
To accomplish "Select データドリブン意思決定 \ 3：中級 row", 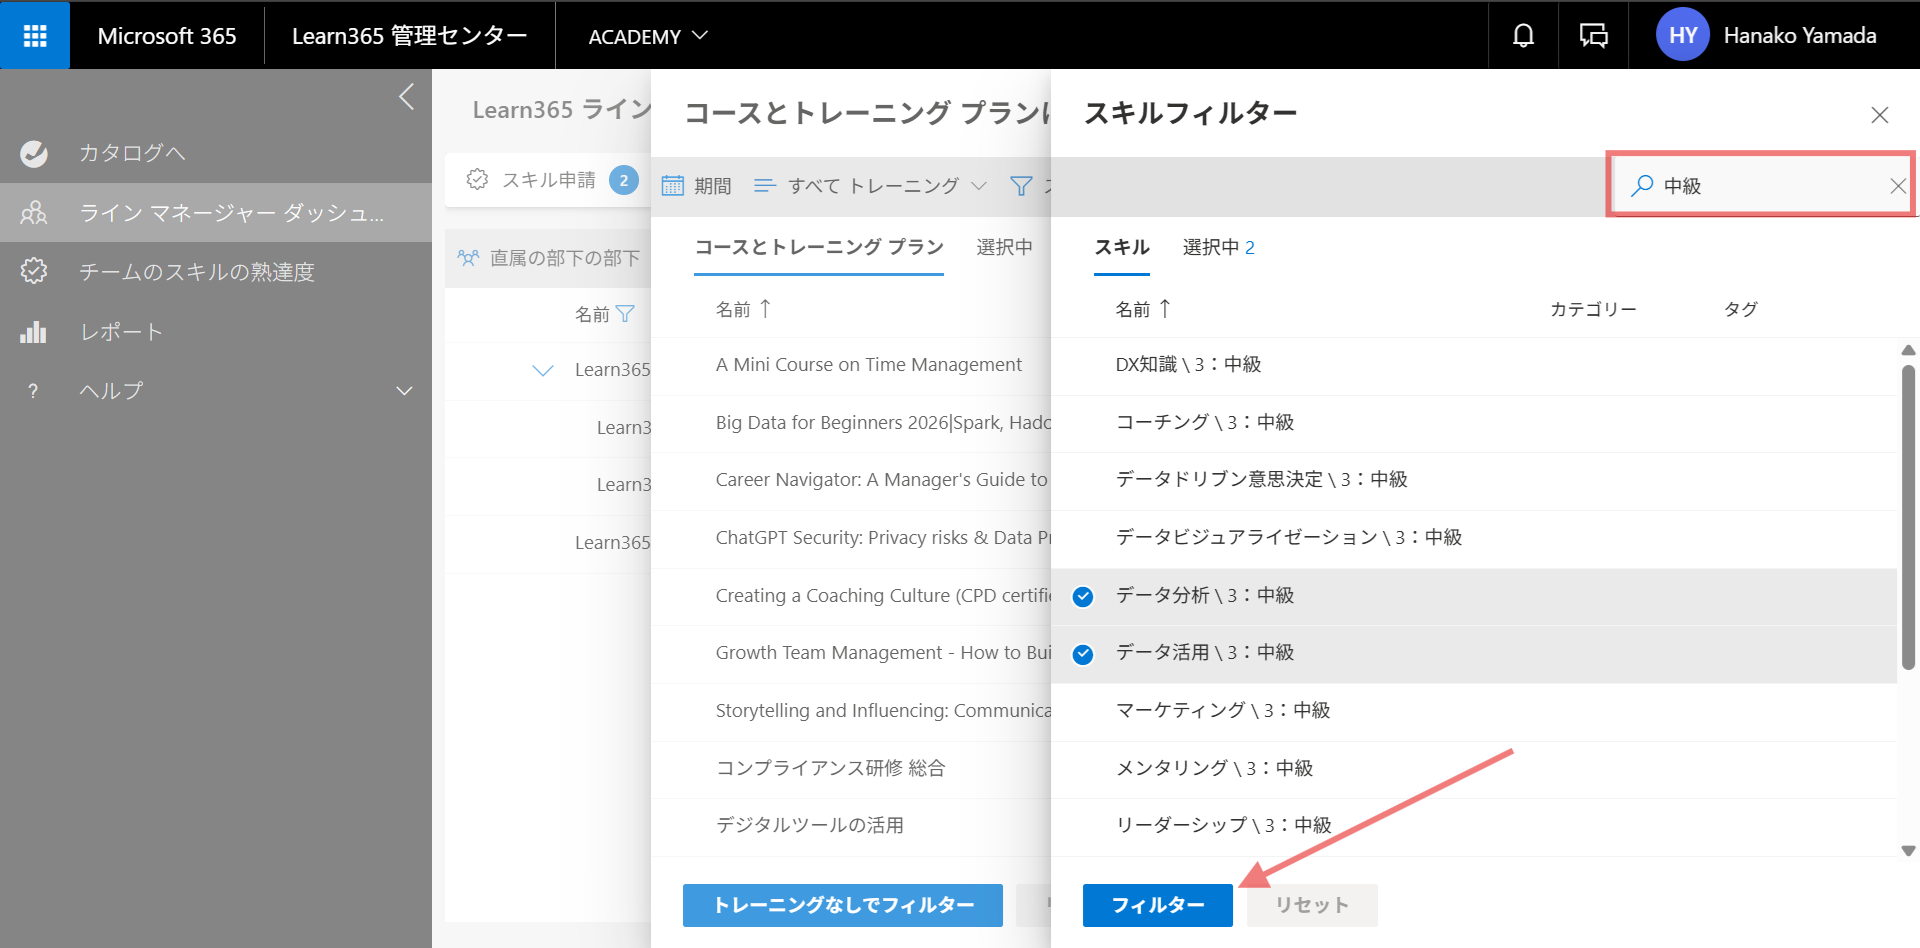I will [x=1474, y=480].
